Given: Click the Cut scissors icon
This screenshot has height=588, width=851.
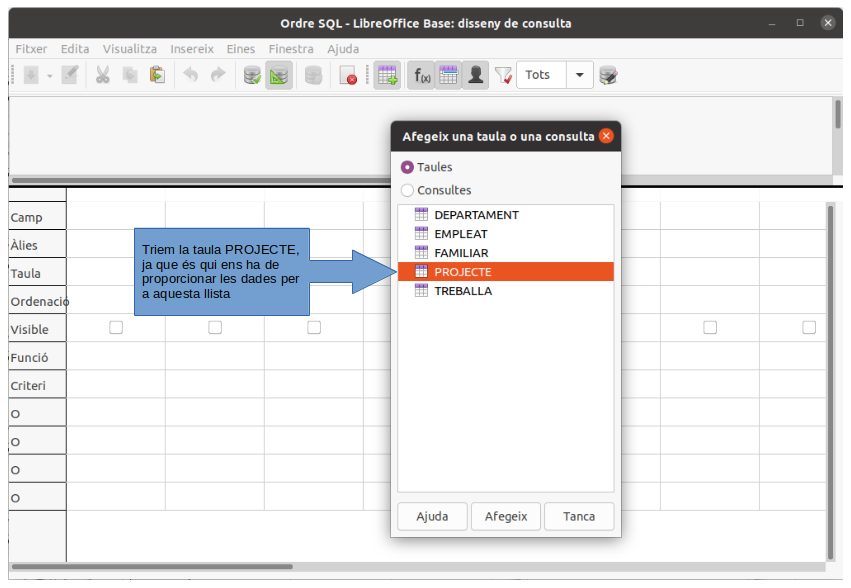Looking at the screenshot, I should coord(102,75).
